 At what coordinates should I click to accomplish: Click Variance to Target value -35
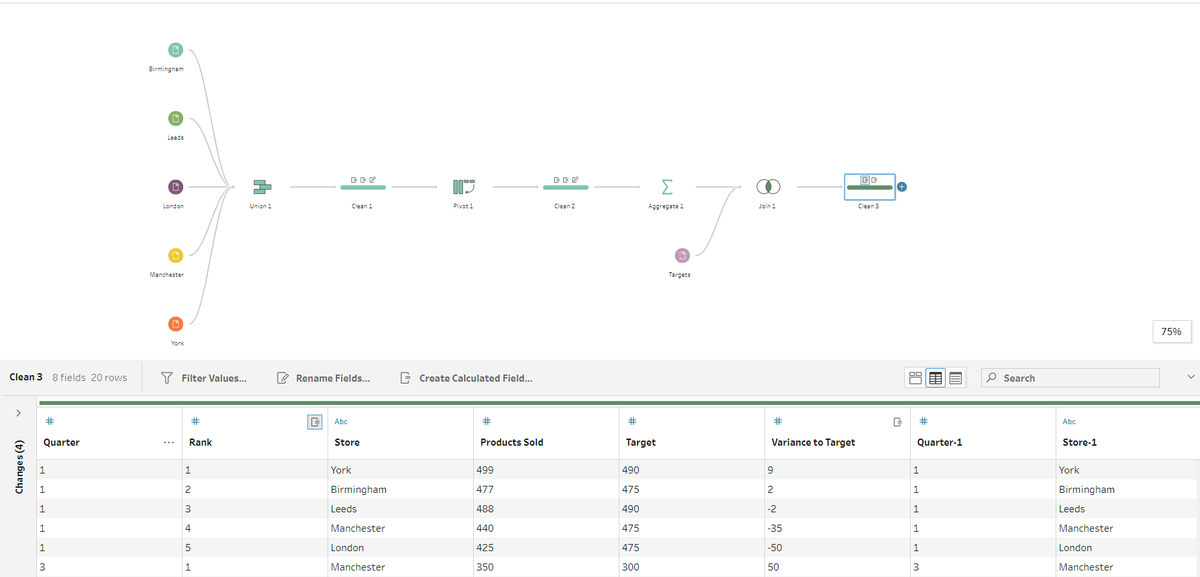(x=837, y=528)
